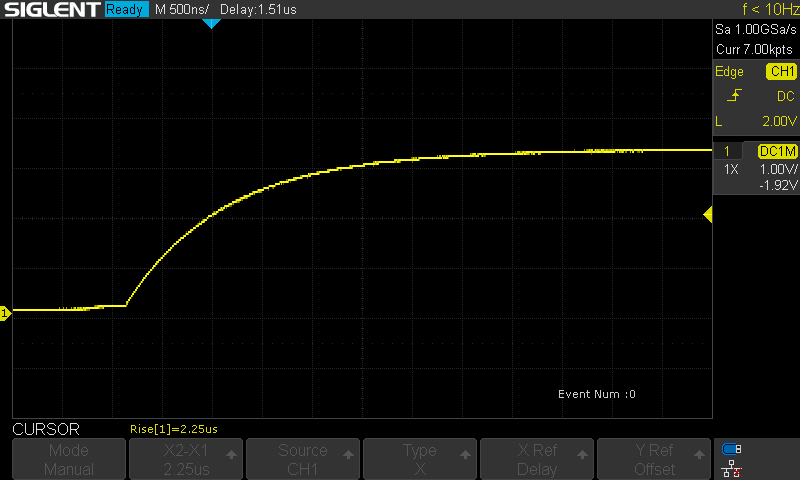Click the USB device status icon
This screenshot has height=480, width=800.
coord(731,449)
